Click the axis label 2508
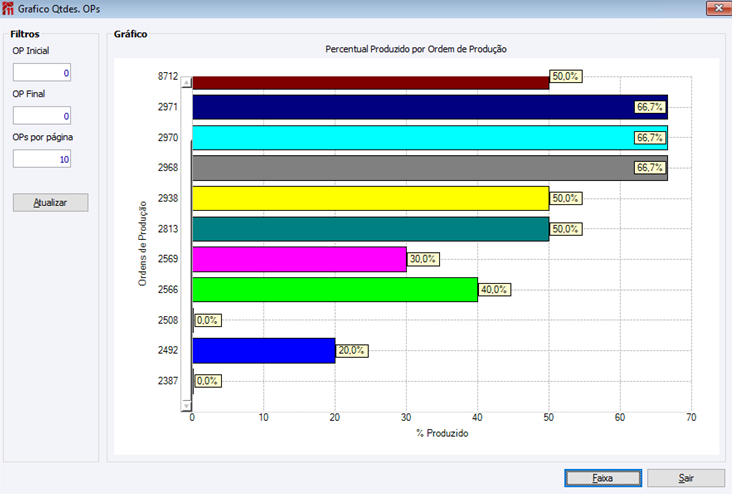 coord(168,320)
